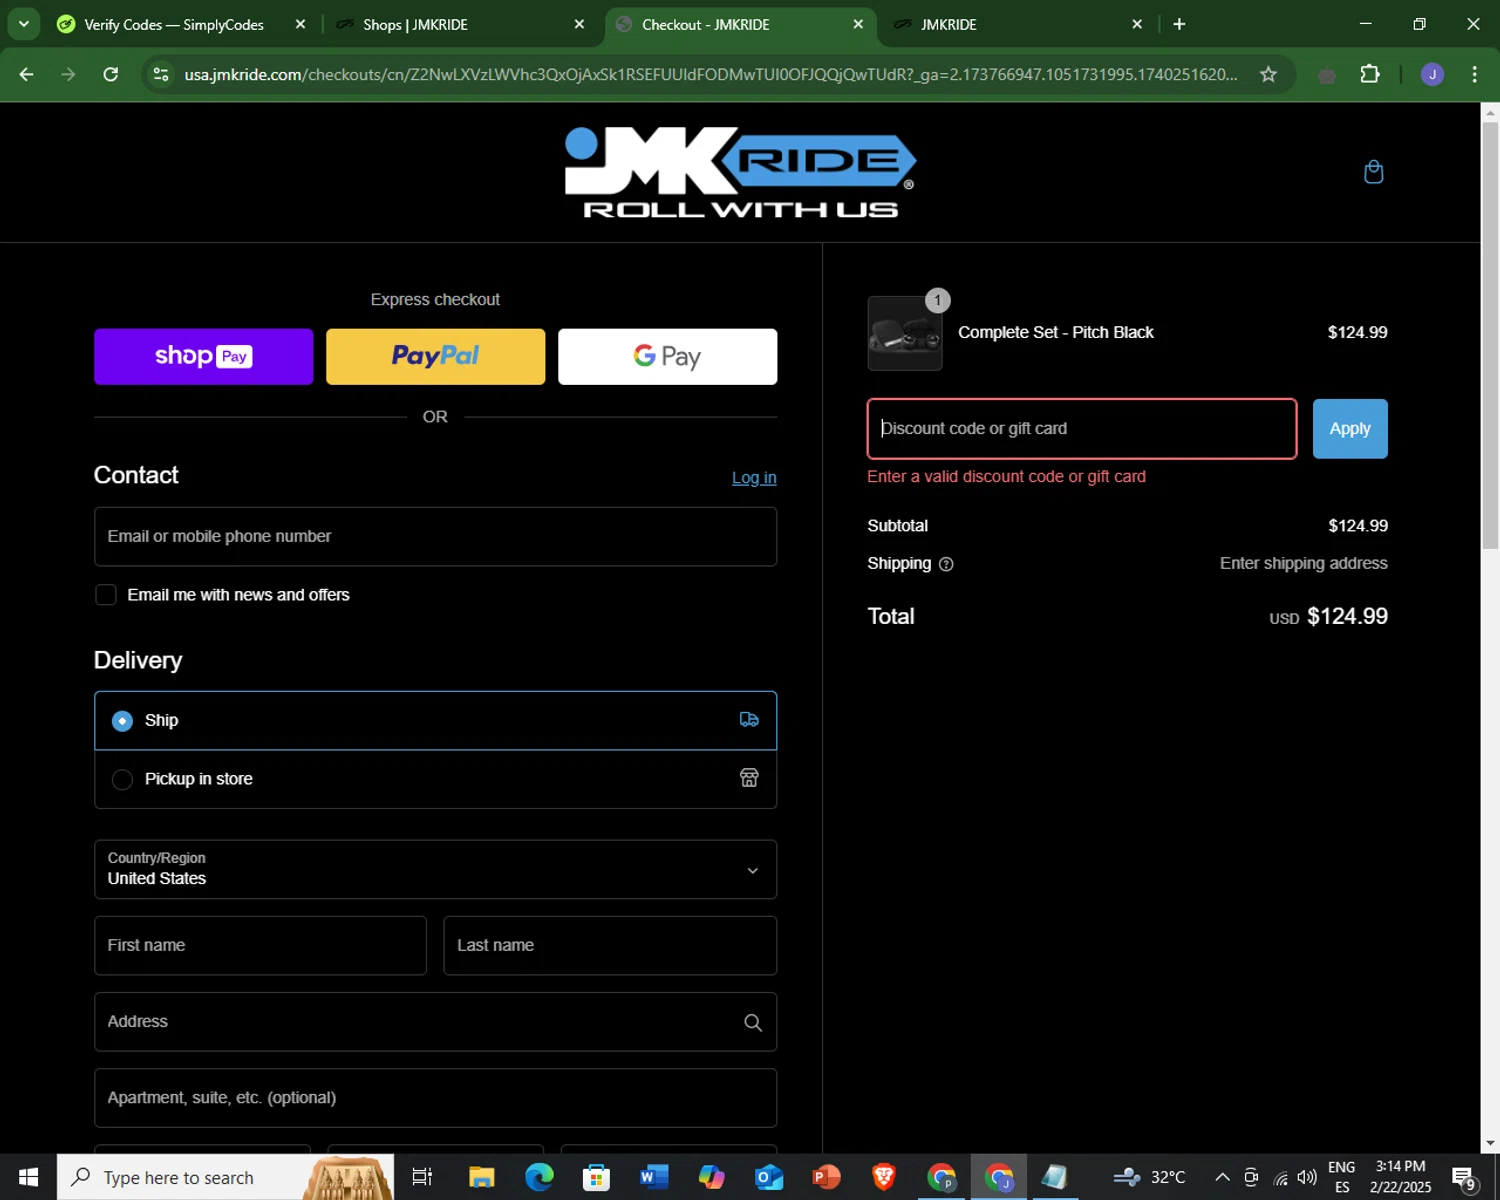The width and height of the screenshot is (1500, 1200).
Task: Open the Chrome profile avatar
Action: click(x=1432, y=74)
